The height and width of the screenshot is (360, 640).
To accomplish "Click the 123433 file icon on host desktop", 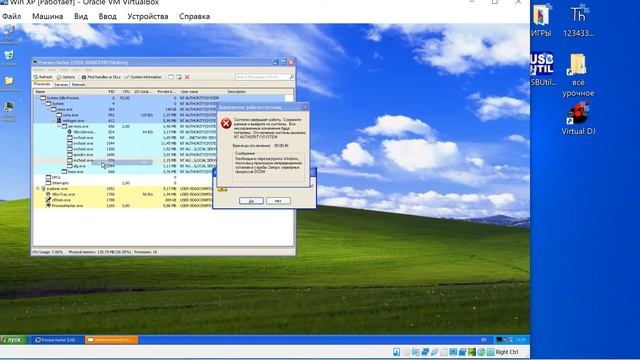I will tap(578, 21).
